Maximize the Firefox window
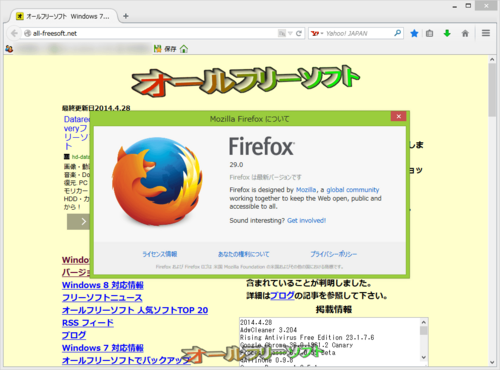The width and height of the screenshot is (500, 370). [468, 6]
